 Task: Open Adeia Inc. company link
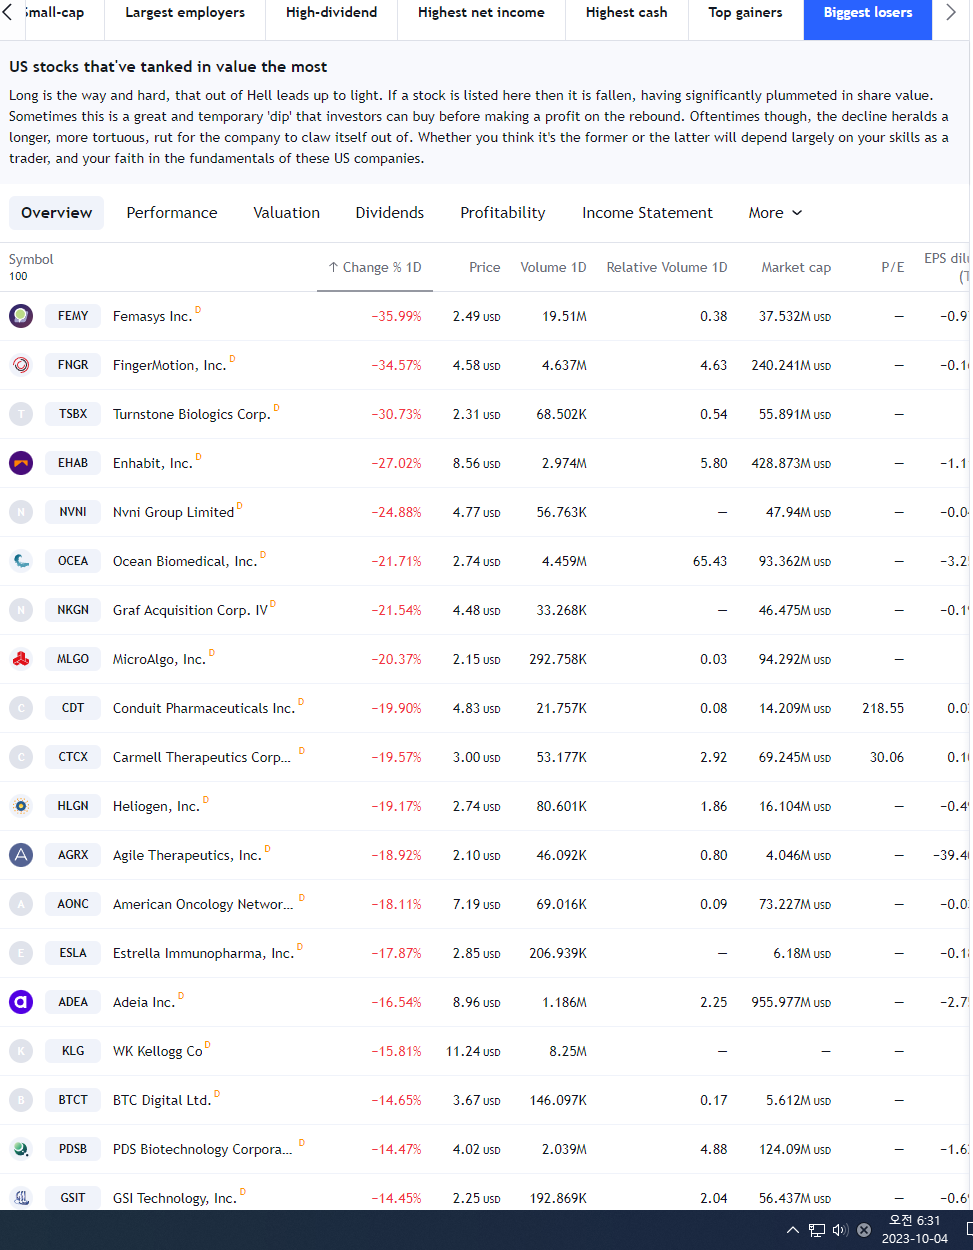click(144, 1002)
